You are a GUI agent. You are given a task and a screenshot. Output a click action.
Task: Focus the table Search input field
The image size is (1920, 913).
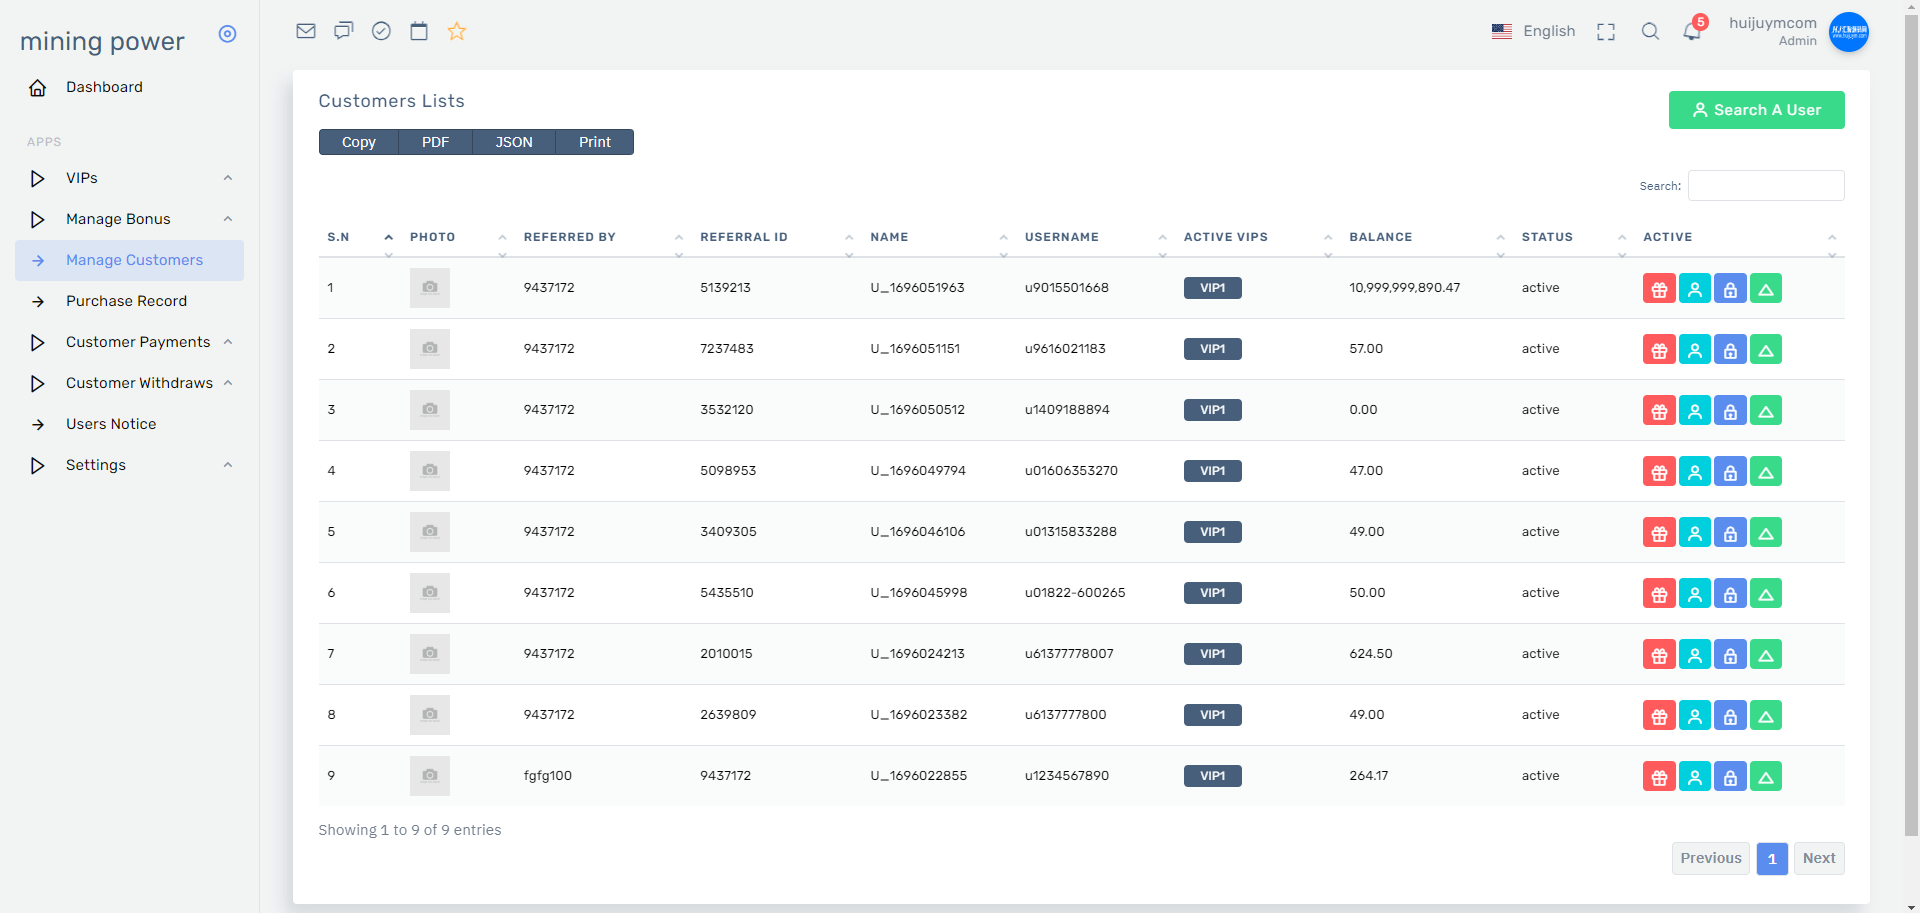[1766, 186]
